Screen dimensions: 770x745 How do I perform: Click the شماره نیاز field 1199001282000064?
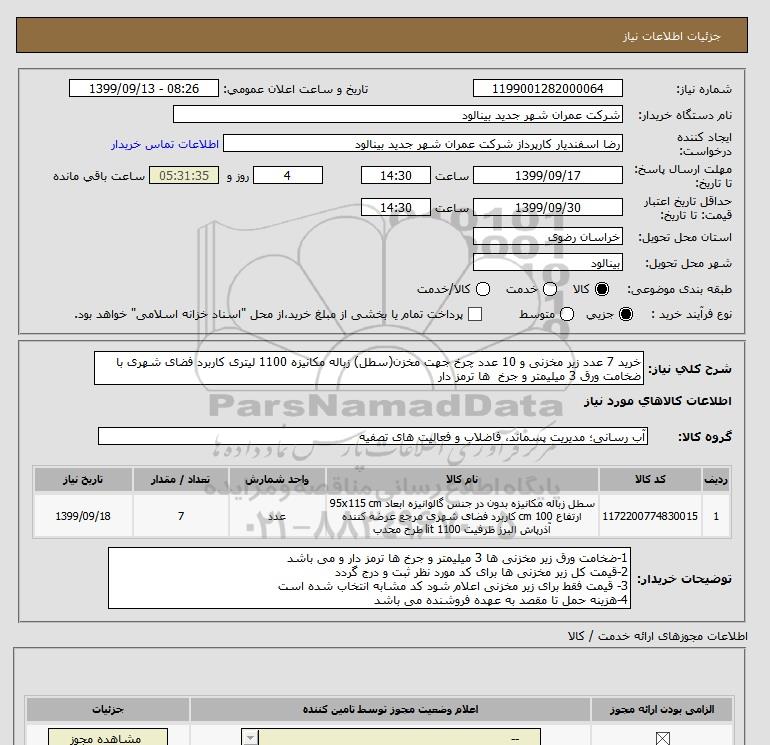click(548, 89)
